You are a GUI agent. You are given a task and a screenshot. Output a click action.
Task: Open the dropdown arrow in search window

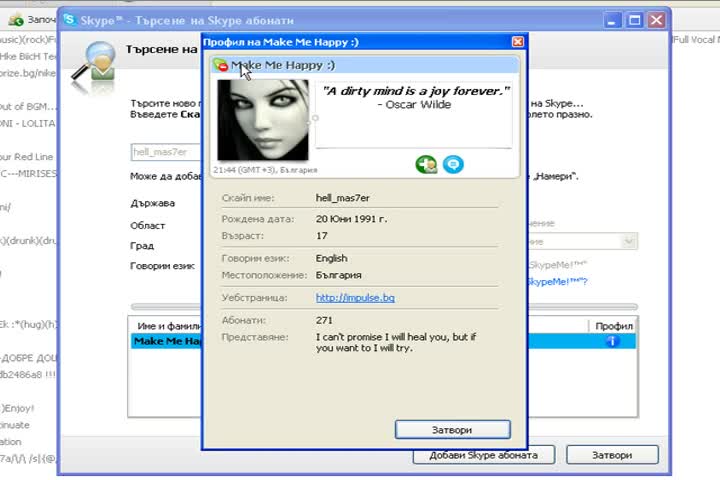629,241
